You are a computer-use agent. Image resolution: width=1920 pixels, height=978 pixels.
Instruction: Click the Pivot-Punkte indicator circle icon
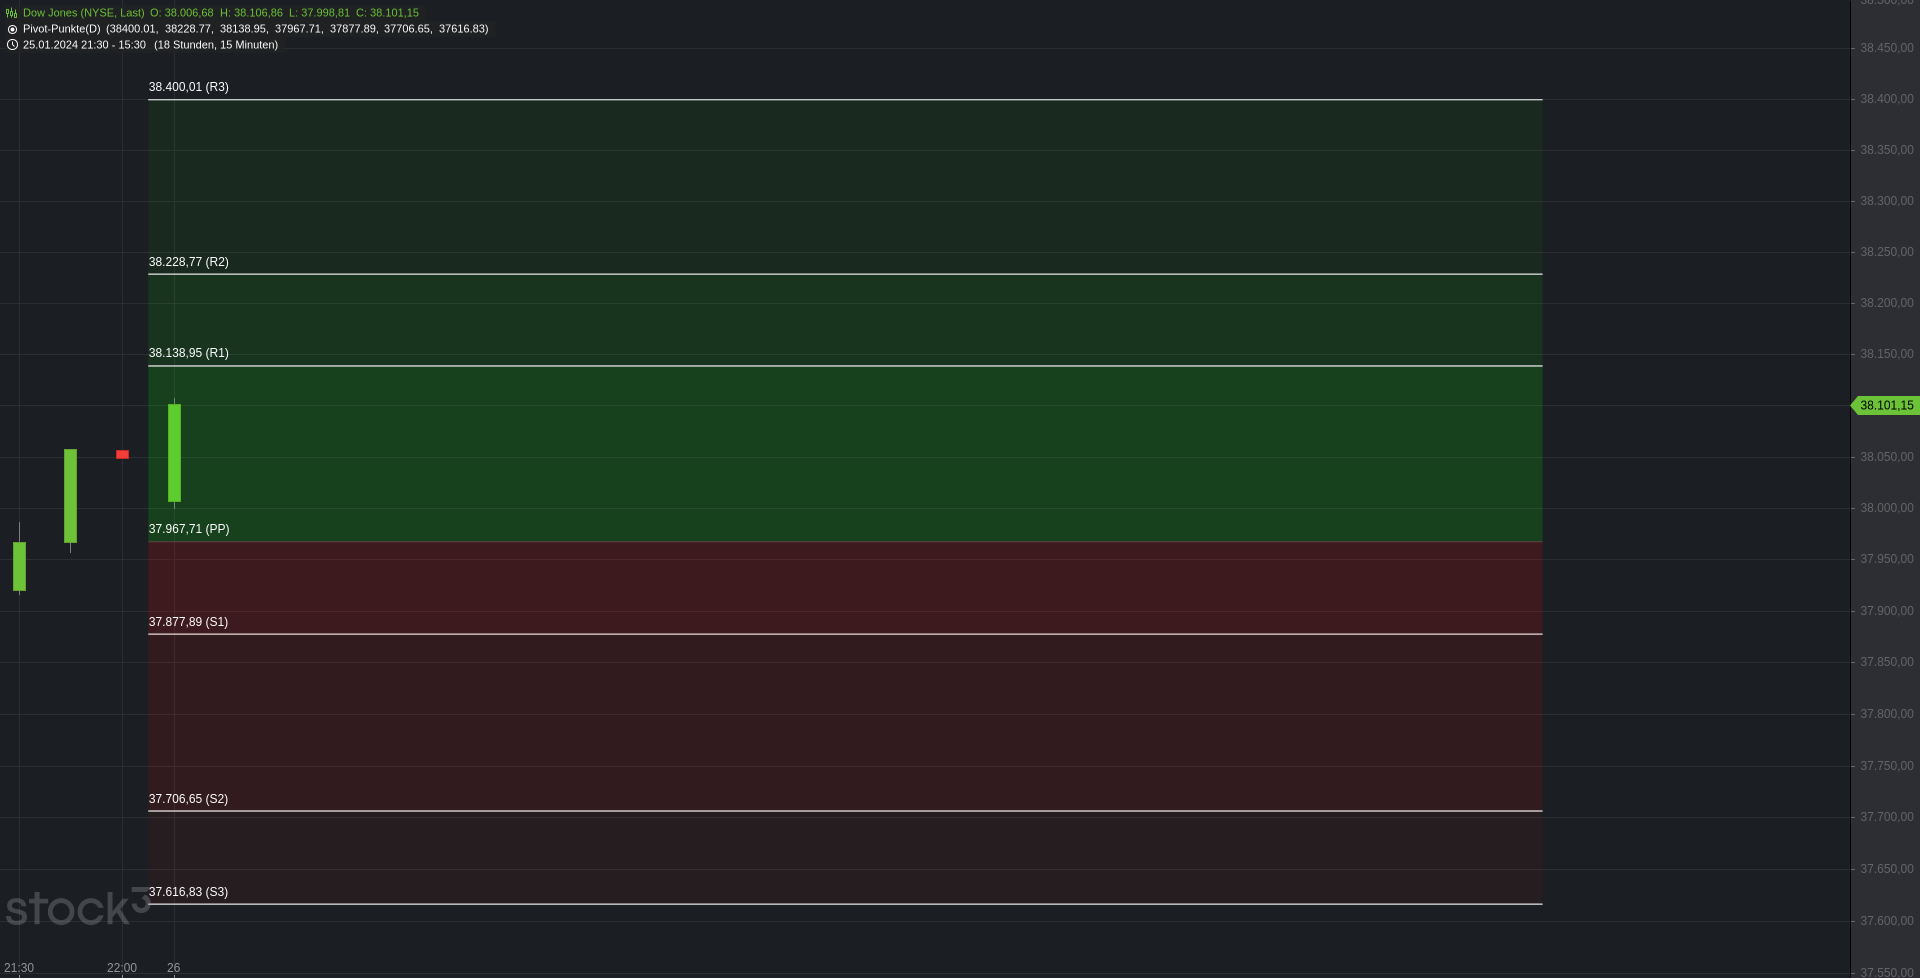tap(12, 29)
